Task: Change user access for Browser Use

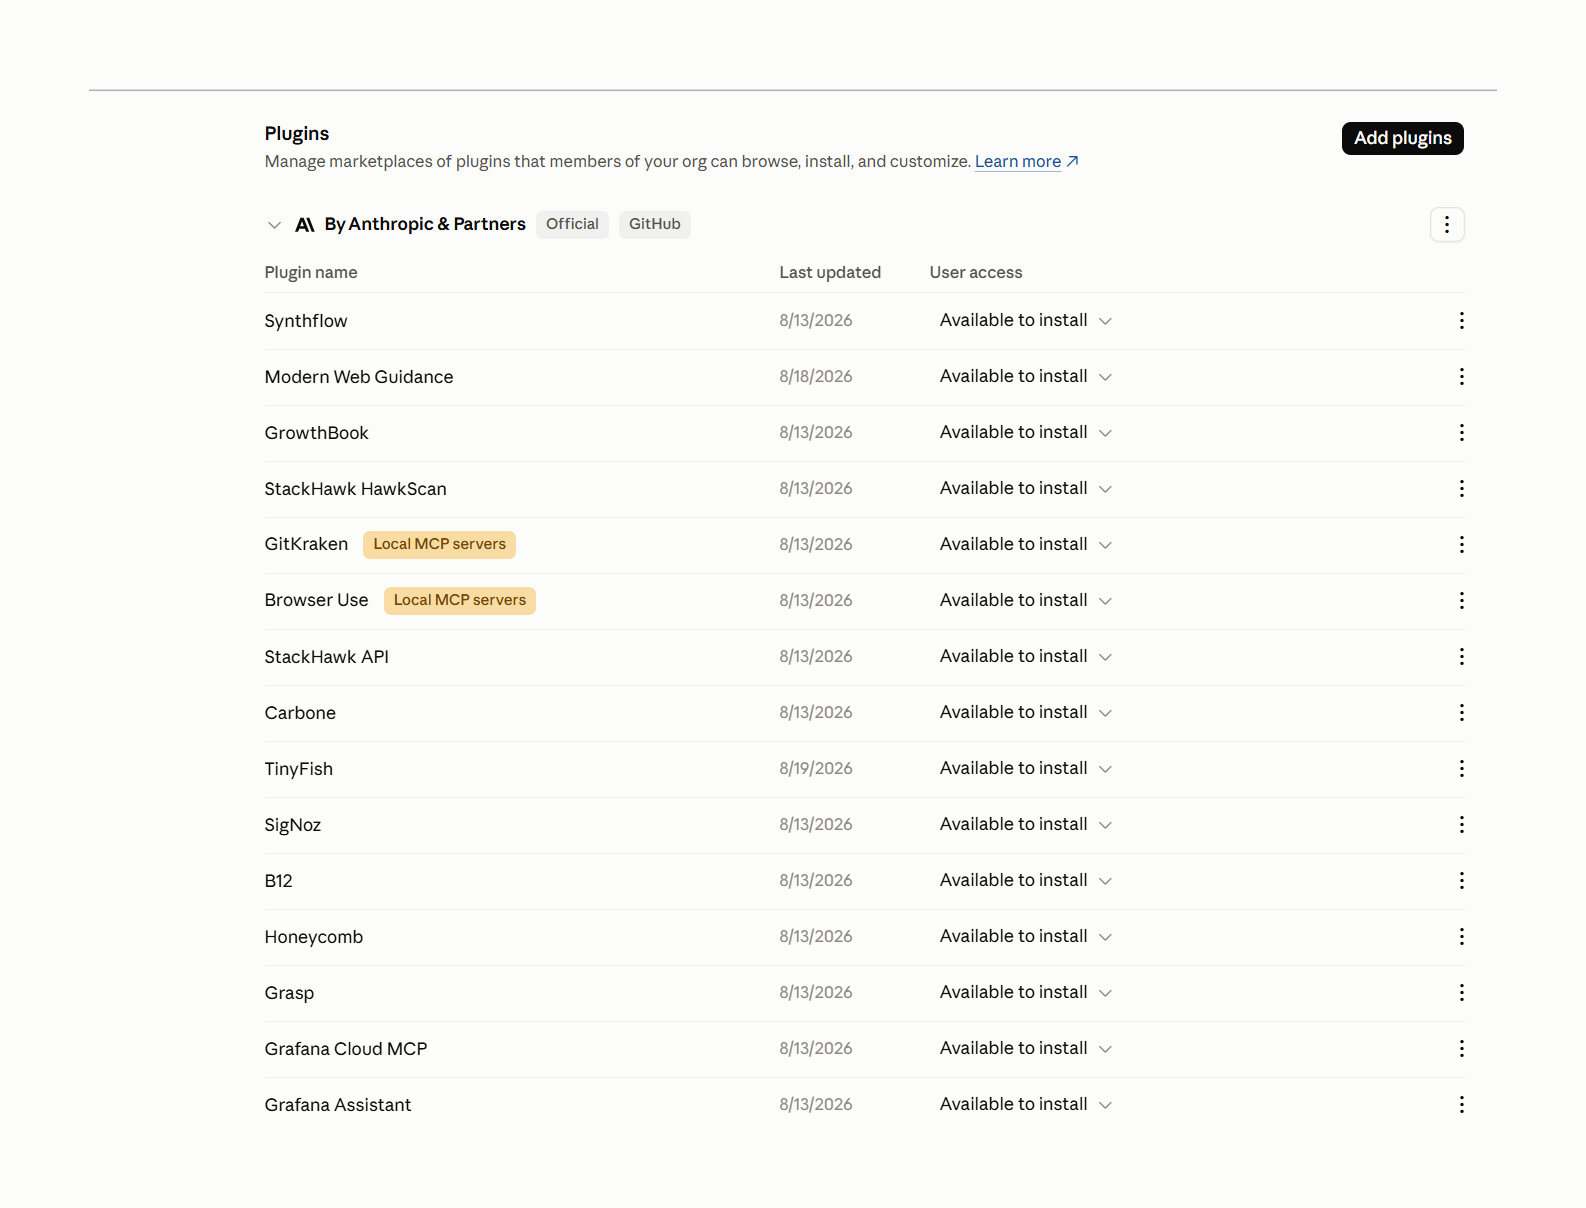Action: click(1025, 601)
